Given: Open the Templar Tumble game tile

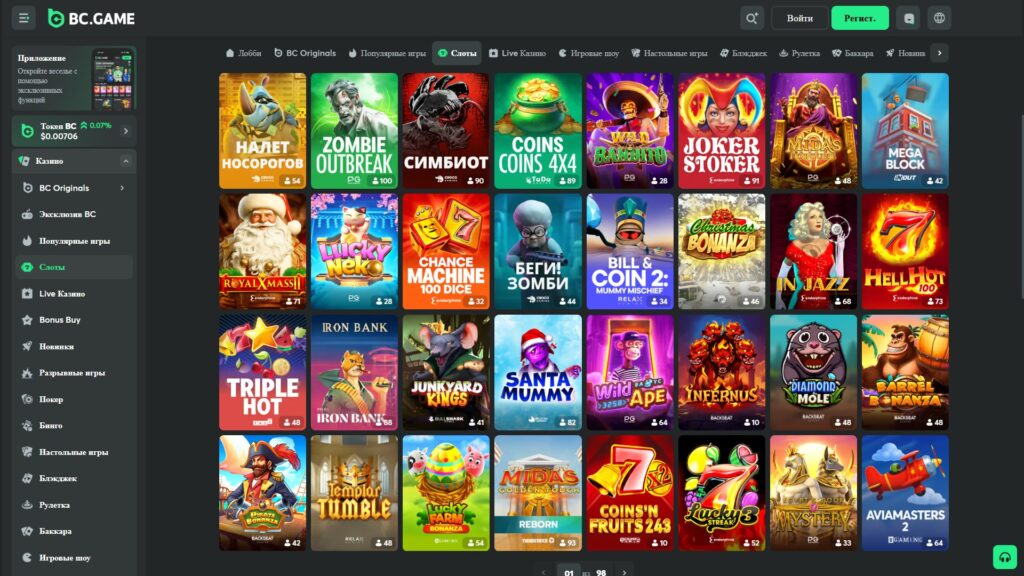Looking at the screenshot, I should 354,493.
